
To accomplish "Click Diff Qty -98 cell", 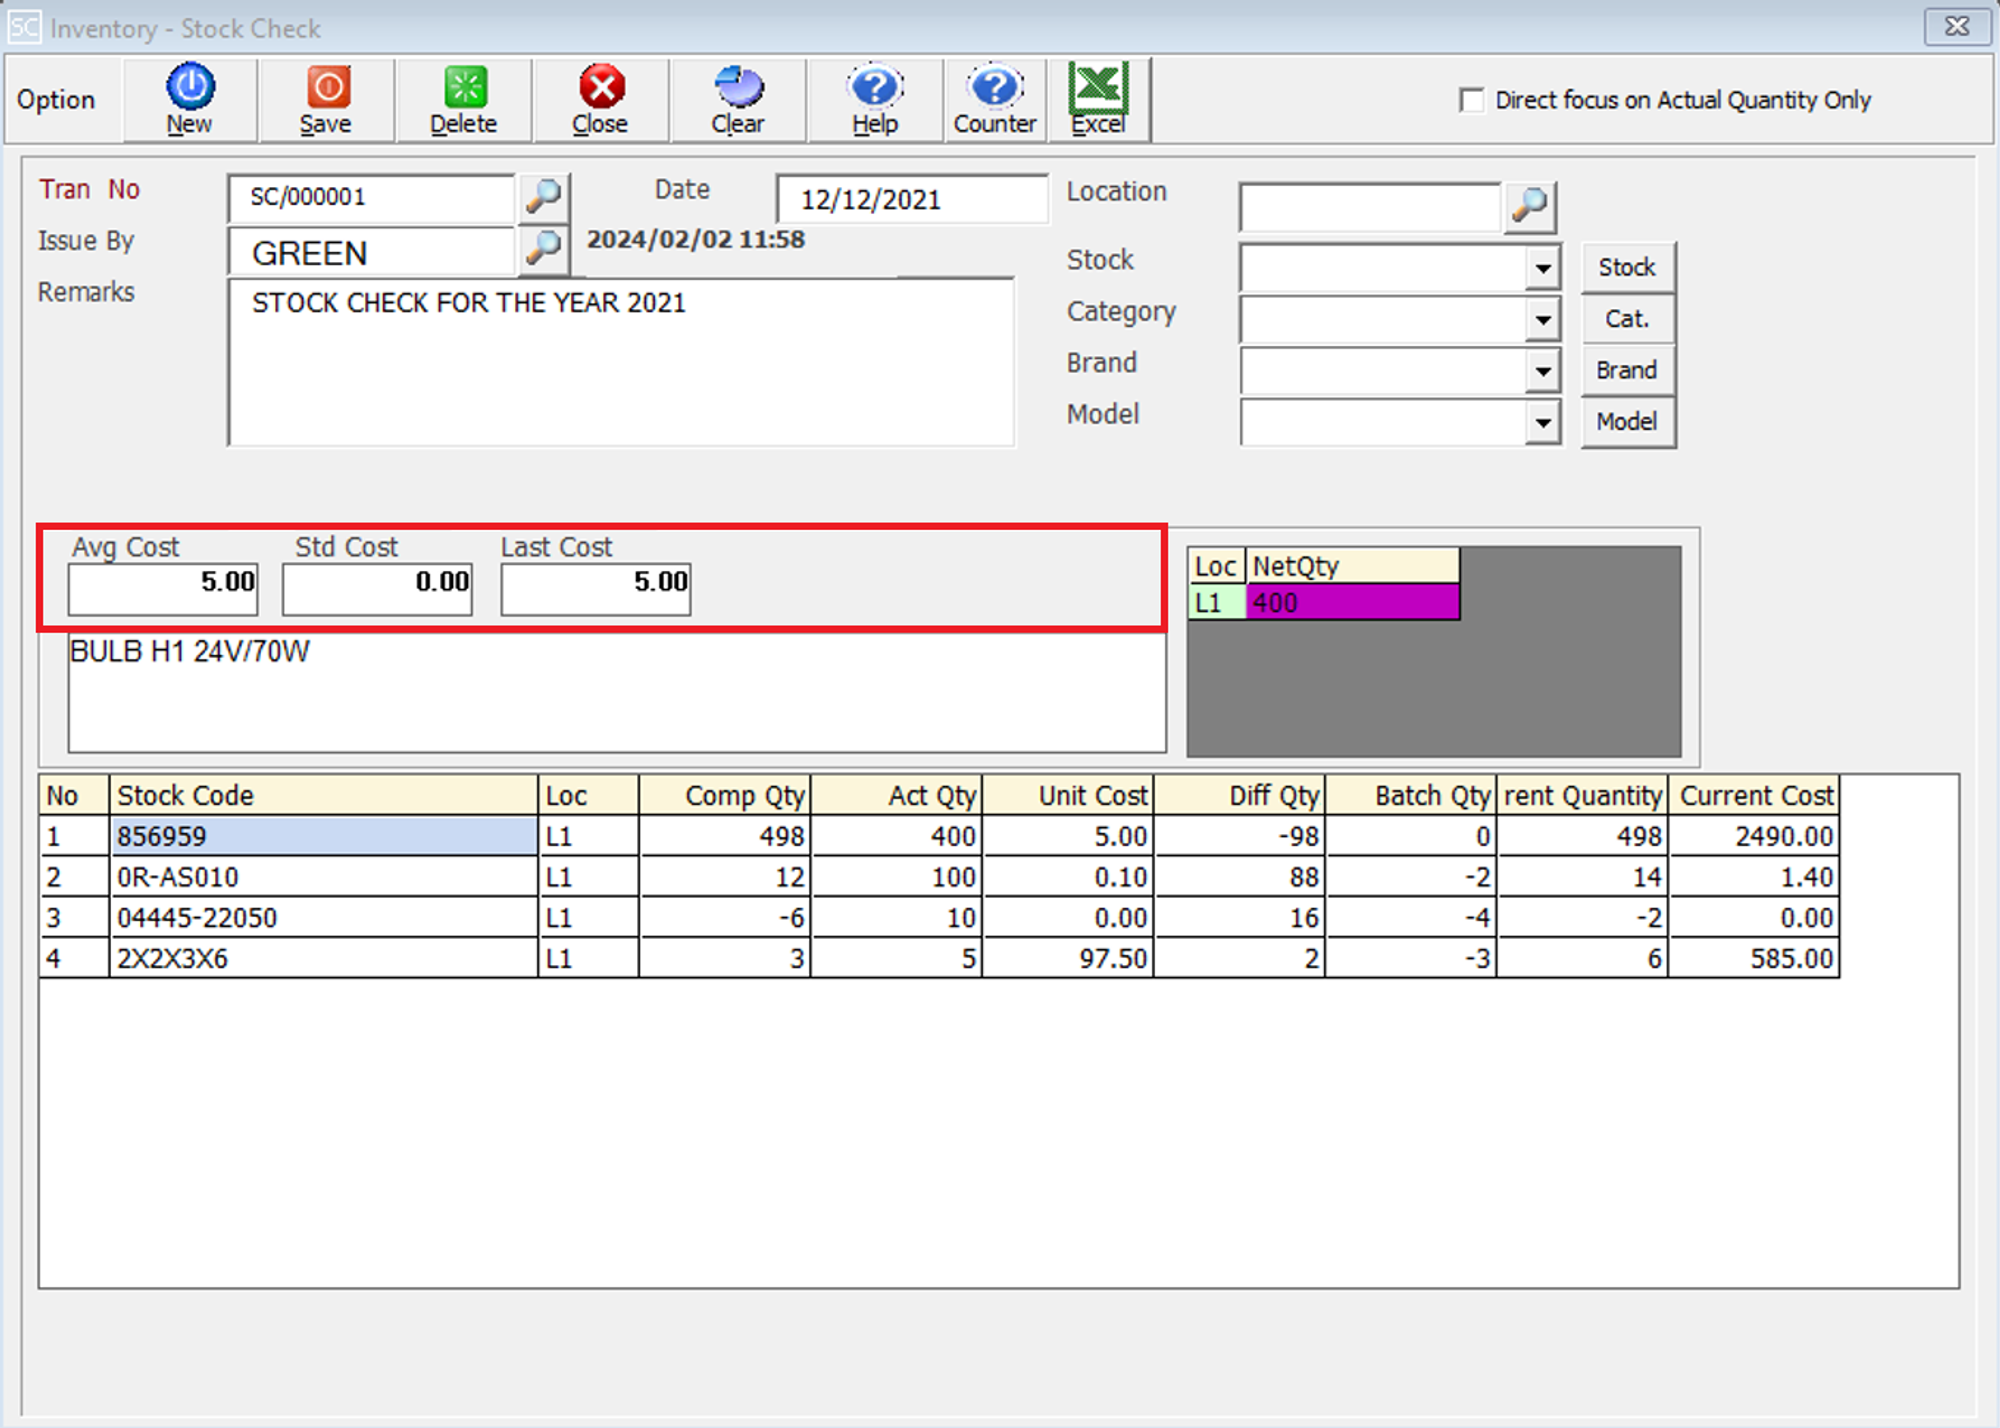I will 1240,836.
